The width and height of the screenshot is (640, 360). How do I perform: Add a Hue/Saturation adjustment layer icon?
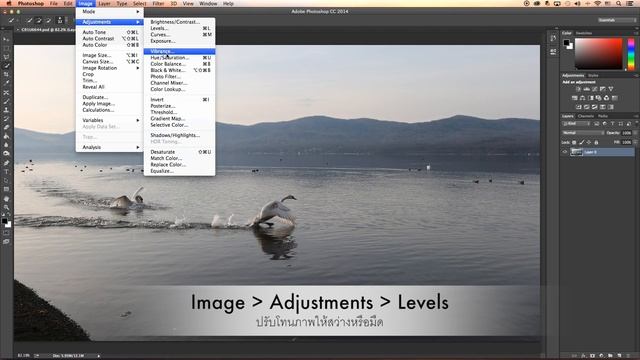coord(575,98)
